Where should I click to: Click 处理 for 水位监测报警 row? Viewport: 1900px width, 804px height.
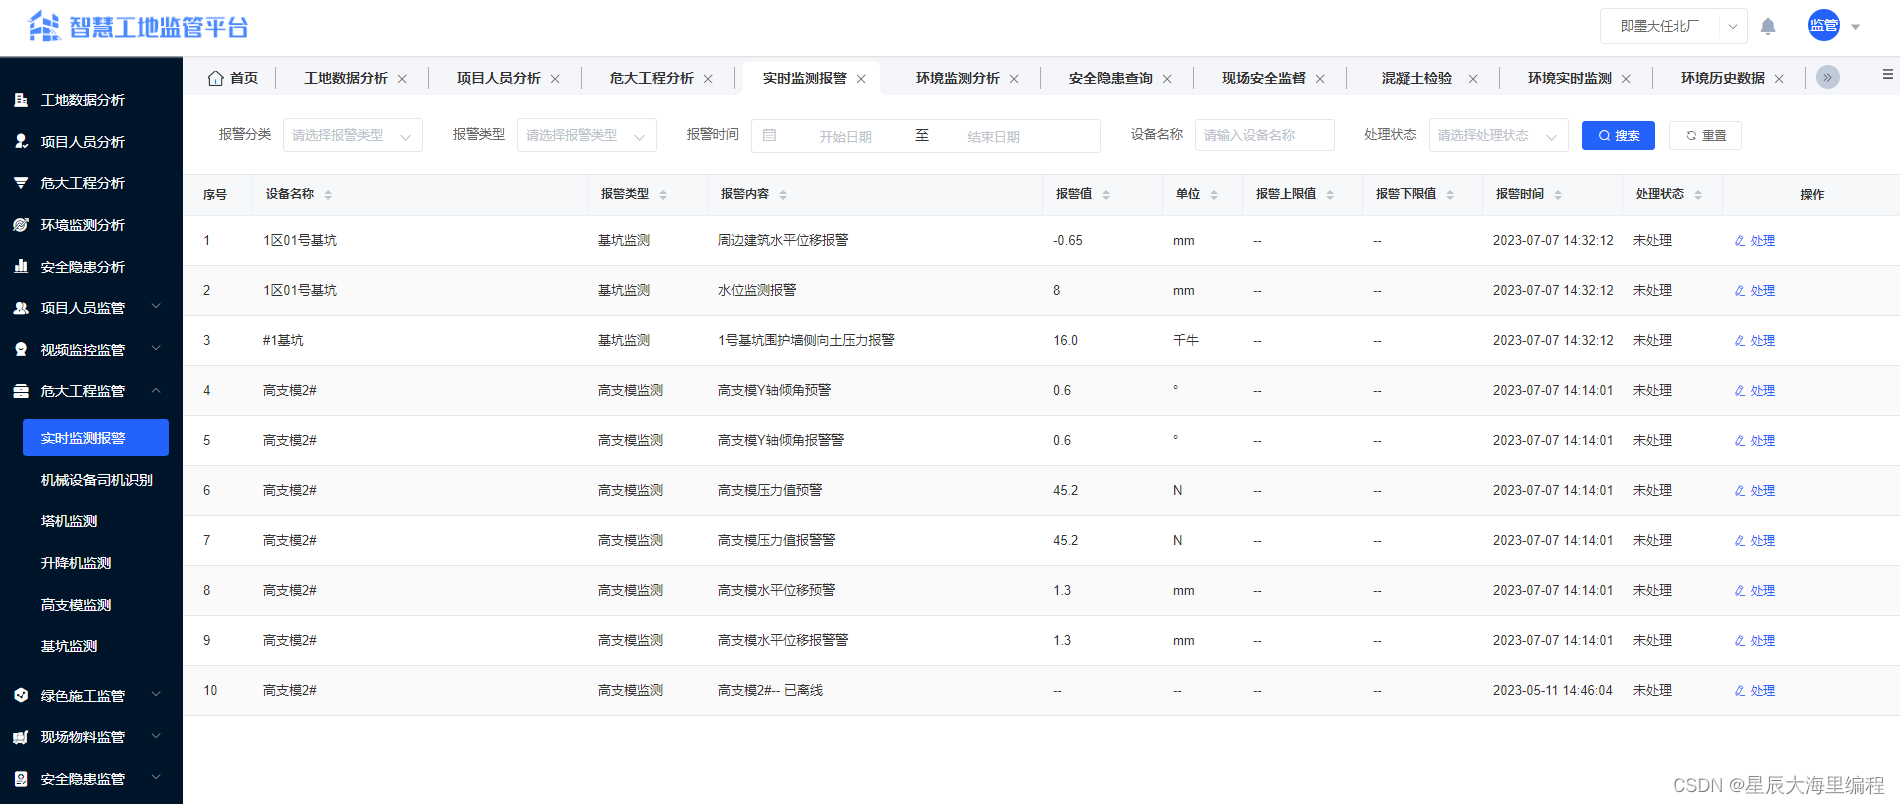tap(1755, 291)
